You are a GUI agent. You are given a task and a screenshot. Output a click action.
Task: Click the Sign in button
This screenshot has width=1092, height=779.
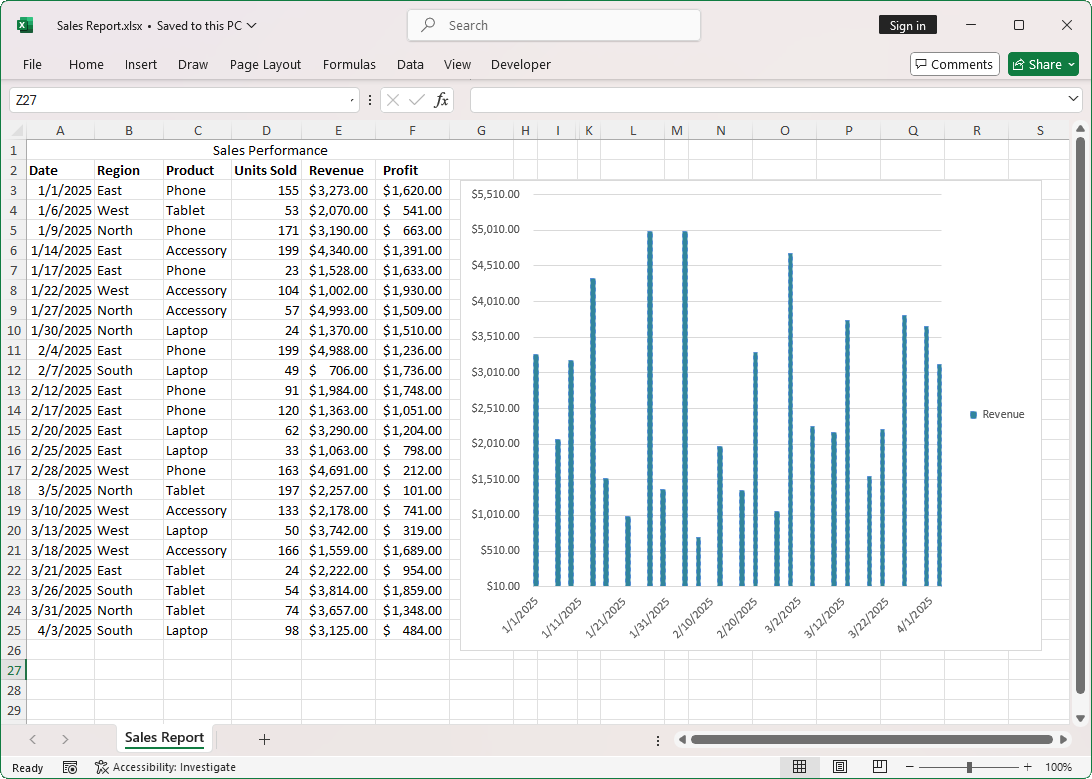(907, 24)
